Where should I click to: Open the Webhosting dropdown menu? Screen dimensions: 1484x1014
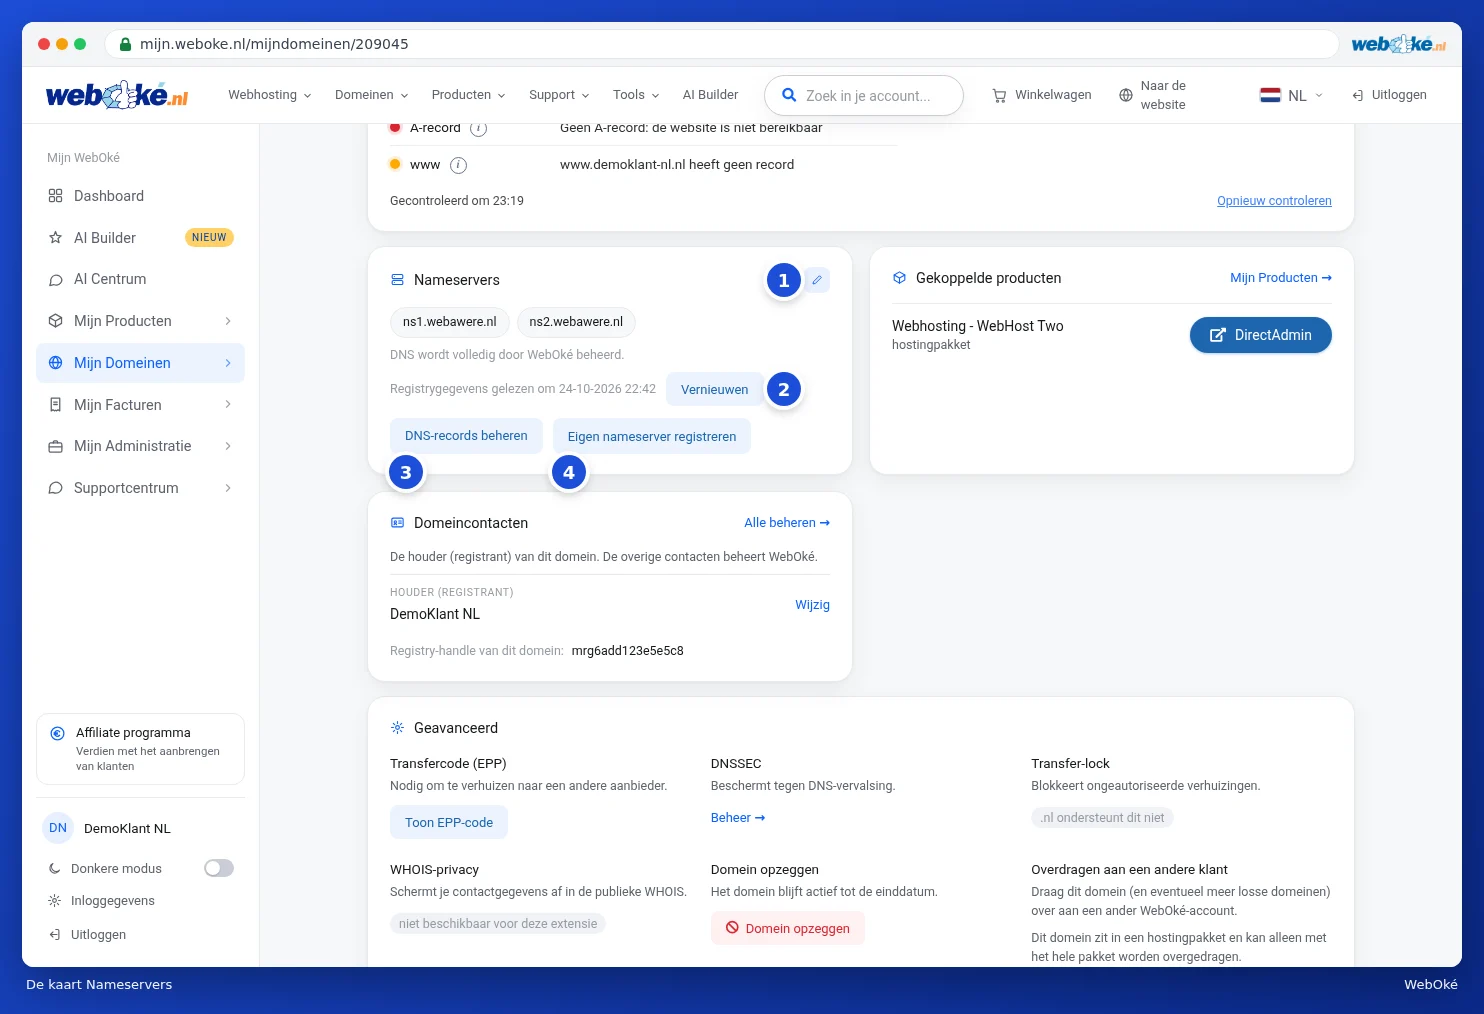270,95
